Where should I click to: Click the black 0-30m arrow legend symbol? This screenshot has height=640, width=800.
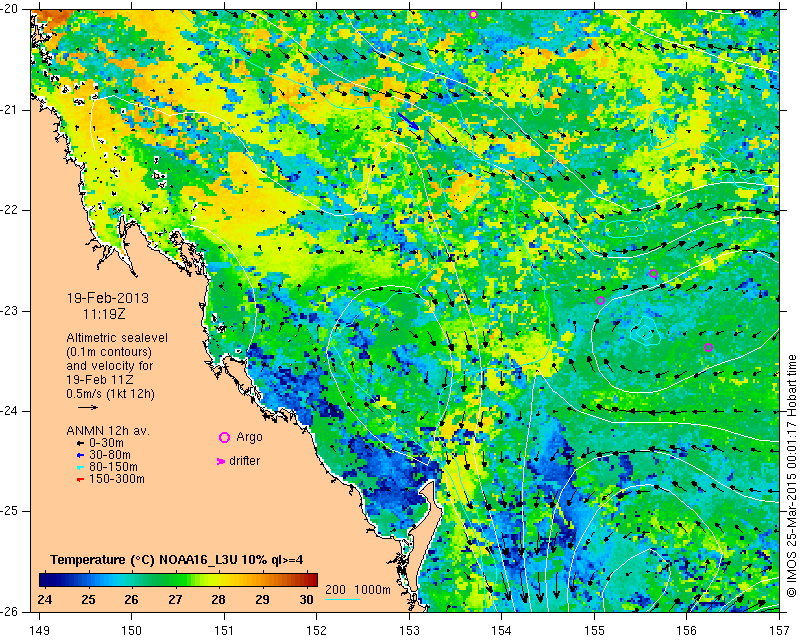80,444
